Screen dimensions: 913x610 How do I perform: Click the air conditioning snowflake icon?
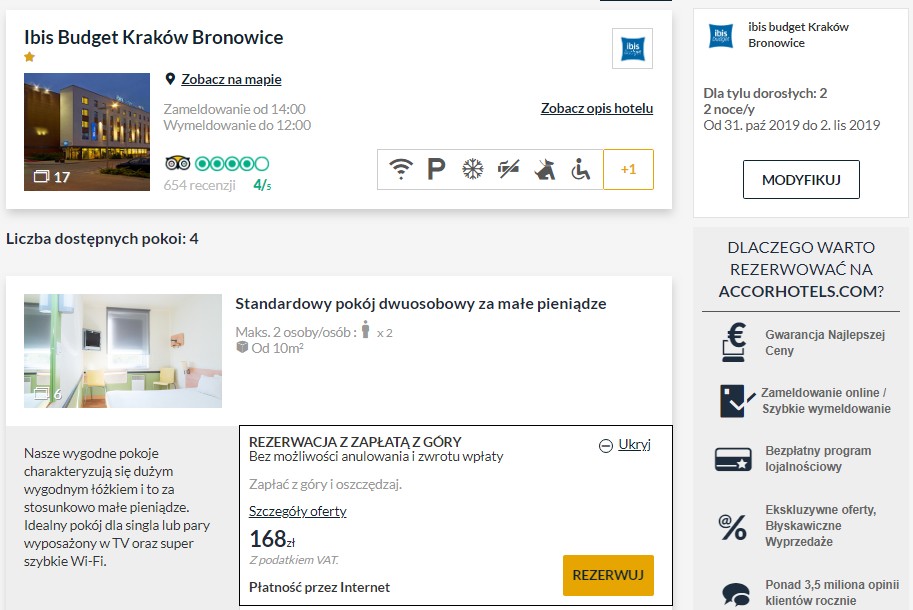(472, 169)
